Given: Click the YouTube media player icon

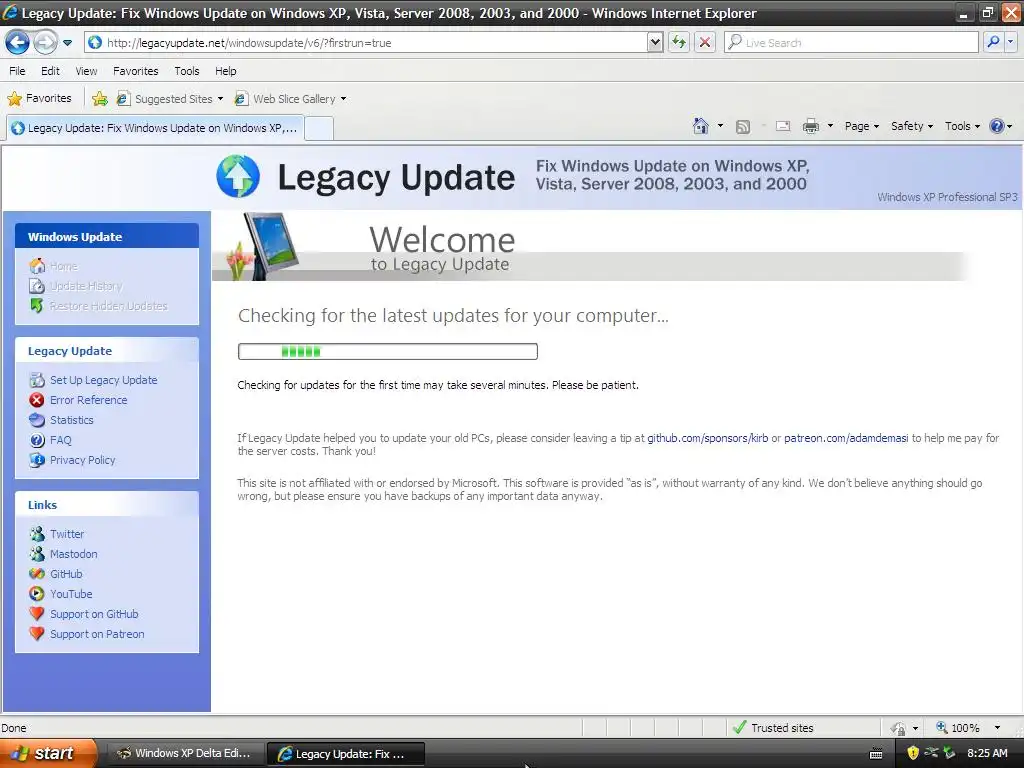Looking at the screenshot, I should tap(37, 594).
